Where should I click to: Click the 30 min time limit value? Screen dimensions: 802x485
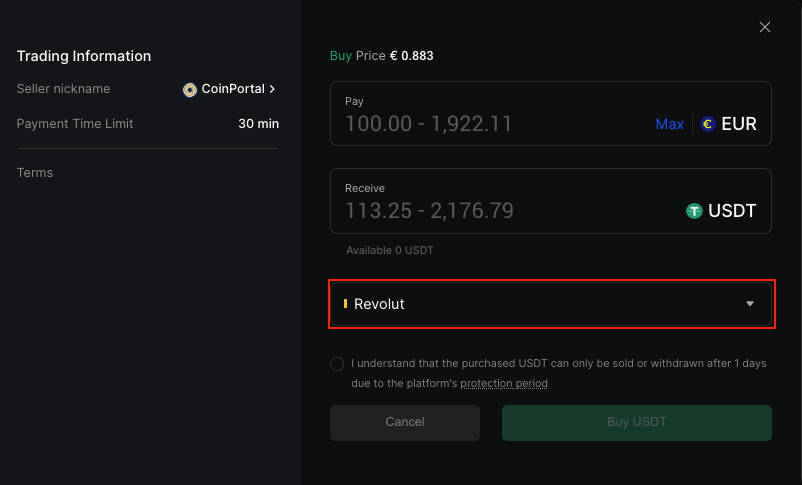pos(258,124)
